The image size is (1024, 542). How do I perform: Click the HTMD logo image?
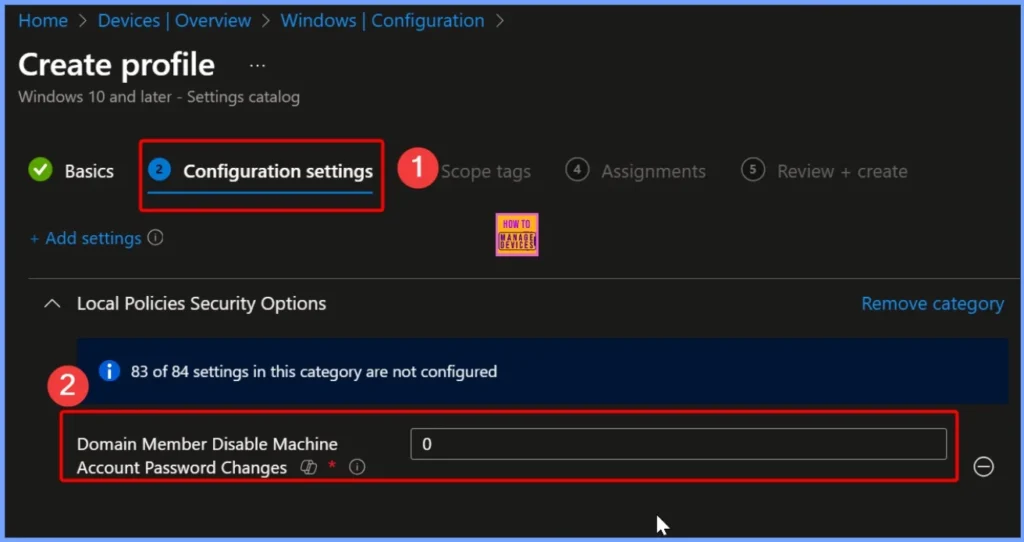click(x=517, y=234)
